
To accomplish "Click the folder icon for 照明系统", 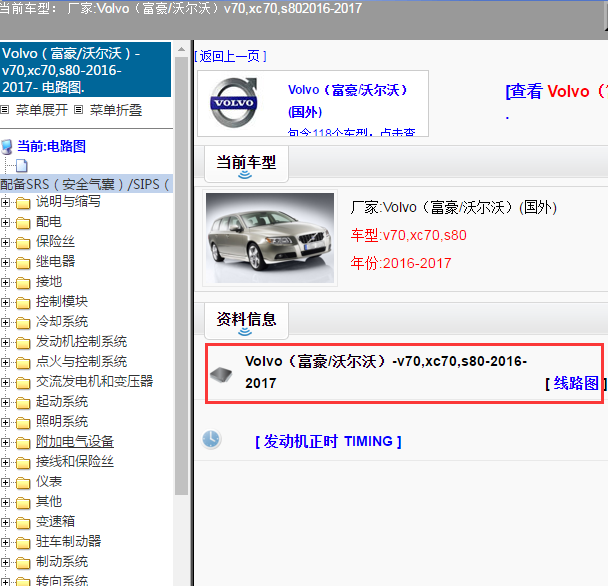I will [x=23, y=423].
